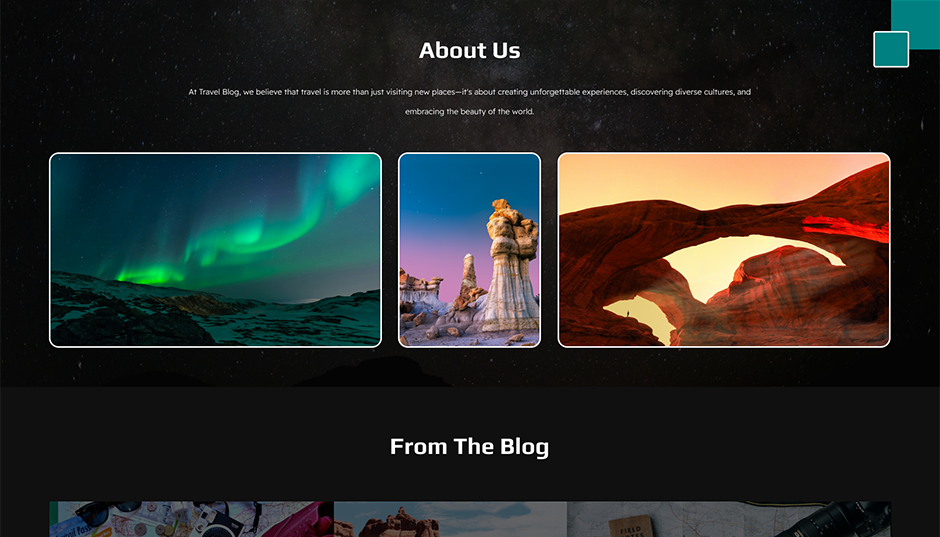Open blog post with Field Notes notebook
This screenshot has width=940, height=537.
tap(729, 519)
